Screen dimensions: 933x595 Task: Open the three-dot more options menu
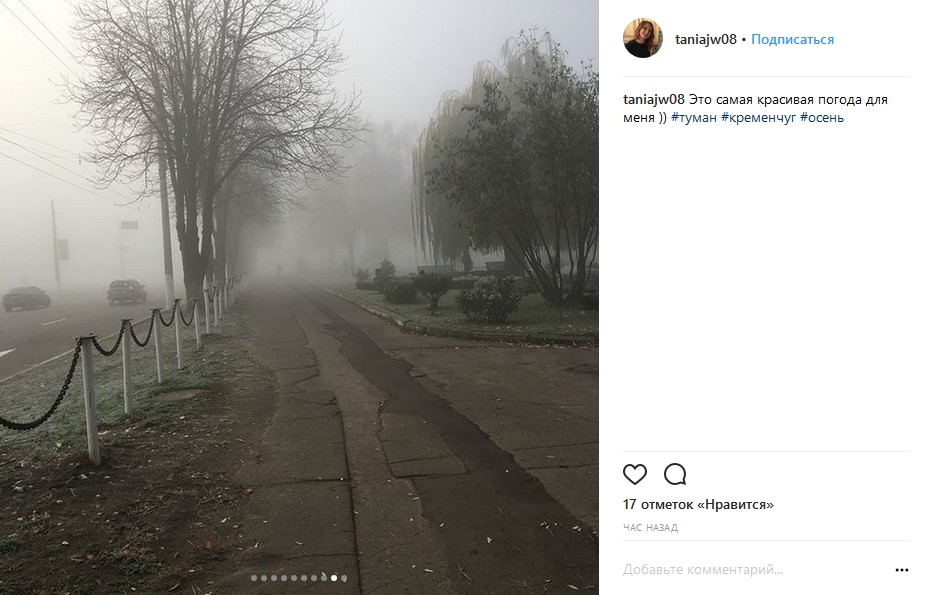click(902, 570)
